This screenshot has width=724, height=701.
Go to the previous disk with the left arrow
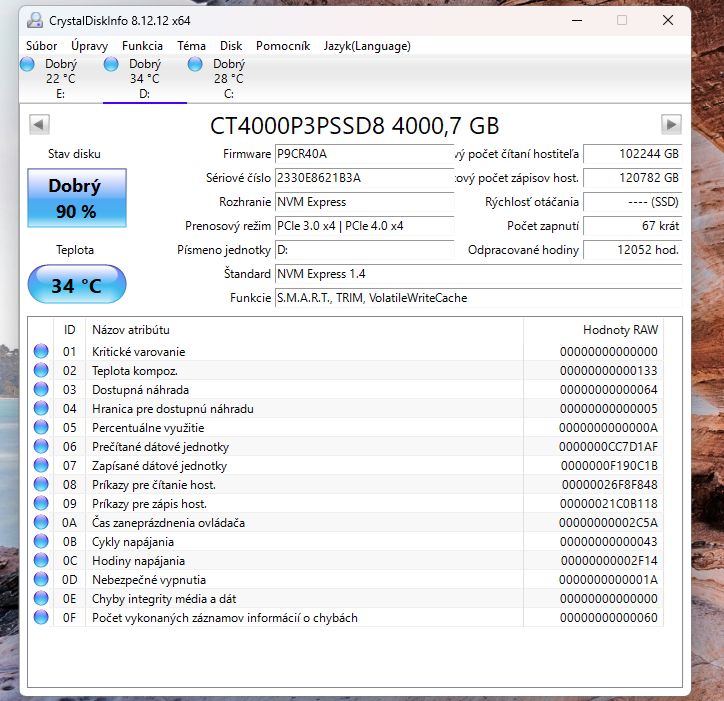pyautogui.click(x=39, y=125)
